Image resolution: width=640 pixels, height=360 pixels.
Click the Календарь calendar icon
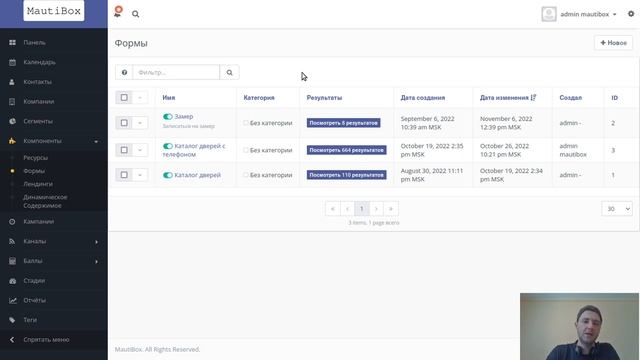(x=12, y=62)
